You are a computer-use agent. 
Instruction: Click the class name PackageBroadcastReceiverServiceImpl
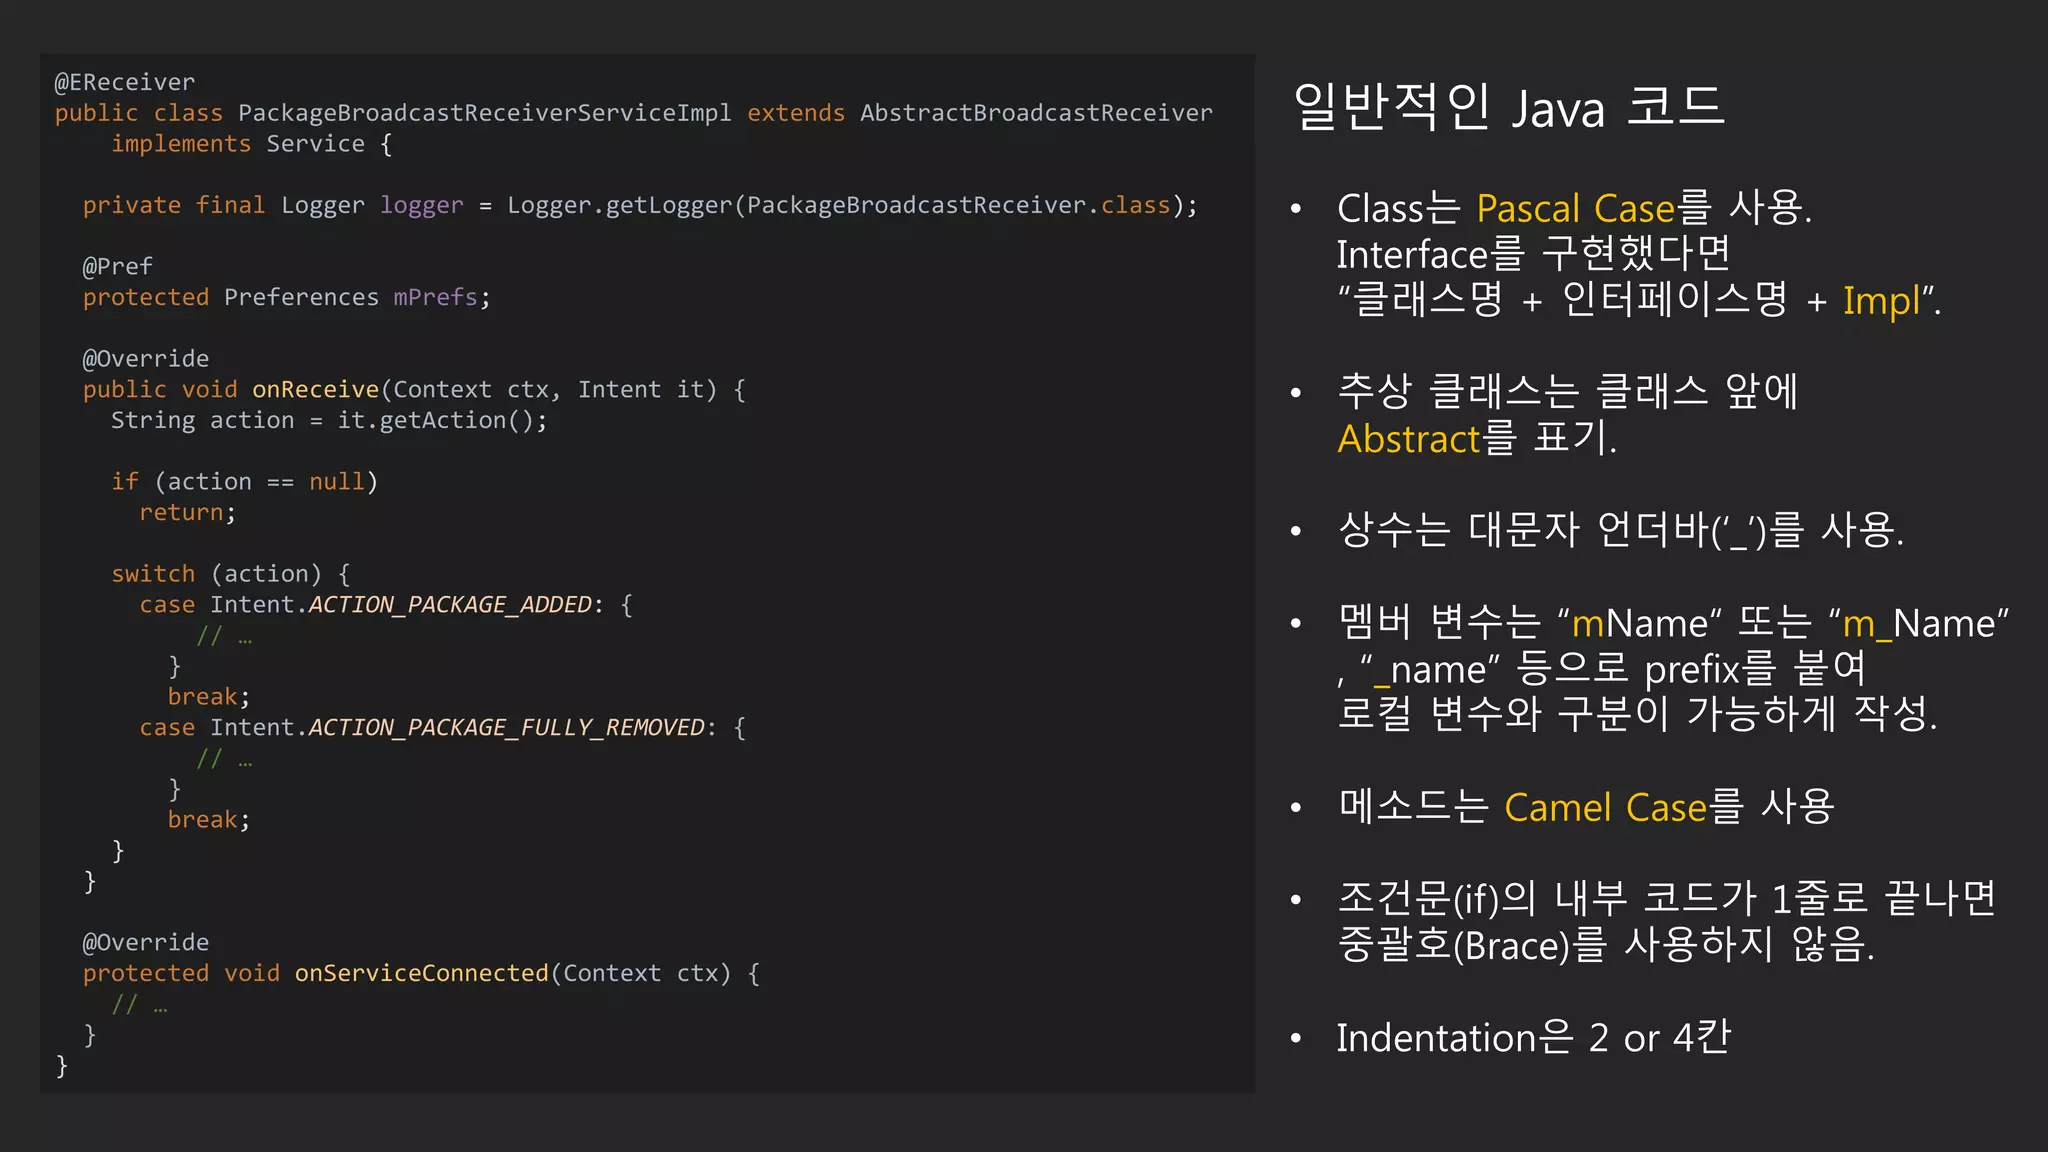485,113
